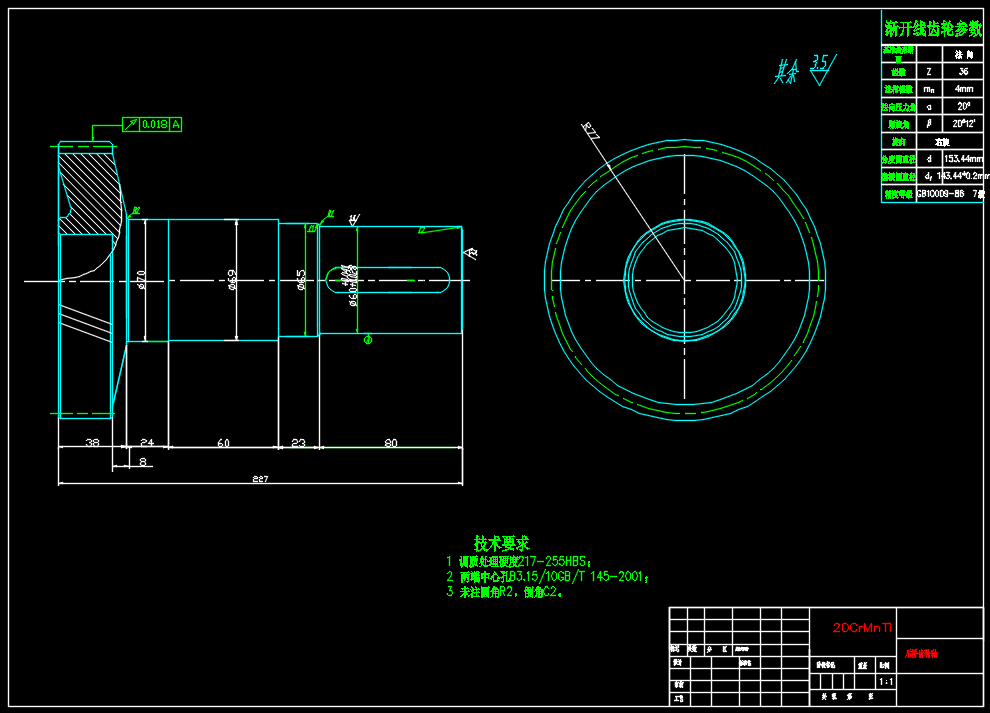Click the 渐开线齿轮参数 table title
Image resolution: width=990 pixels, height=713 pixels.
(933, 29)
